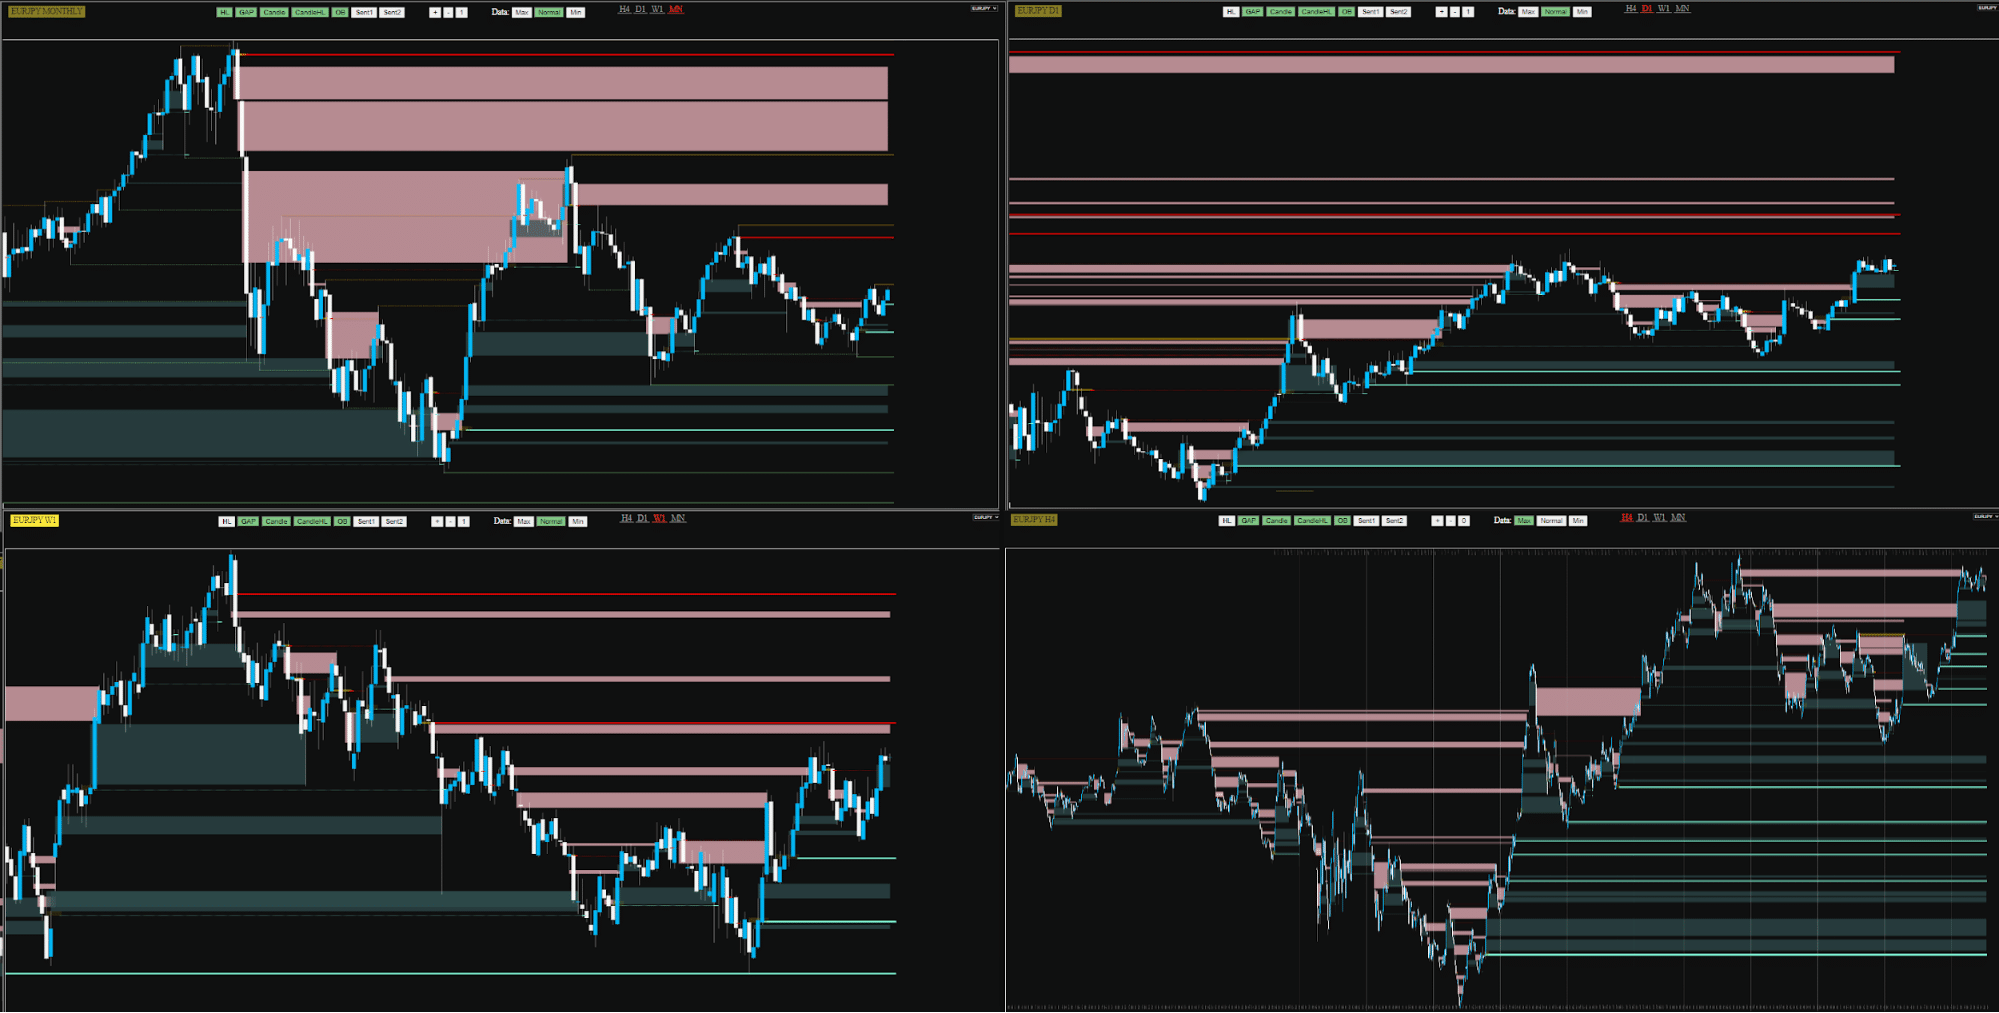This screenshot has width=1999, height=1013.
Task: Click the plus button in the D1 chart
Action: tap(1441, 12)
